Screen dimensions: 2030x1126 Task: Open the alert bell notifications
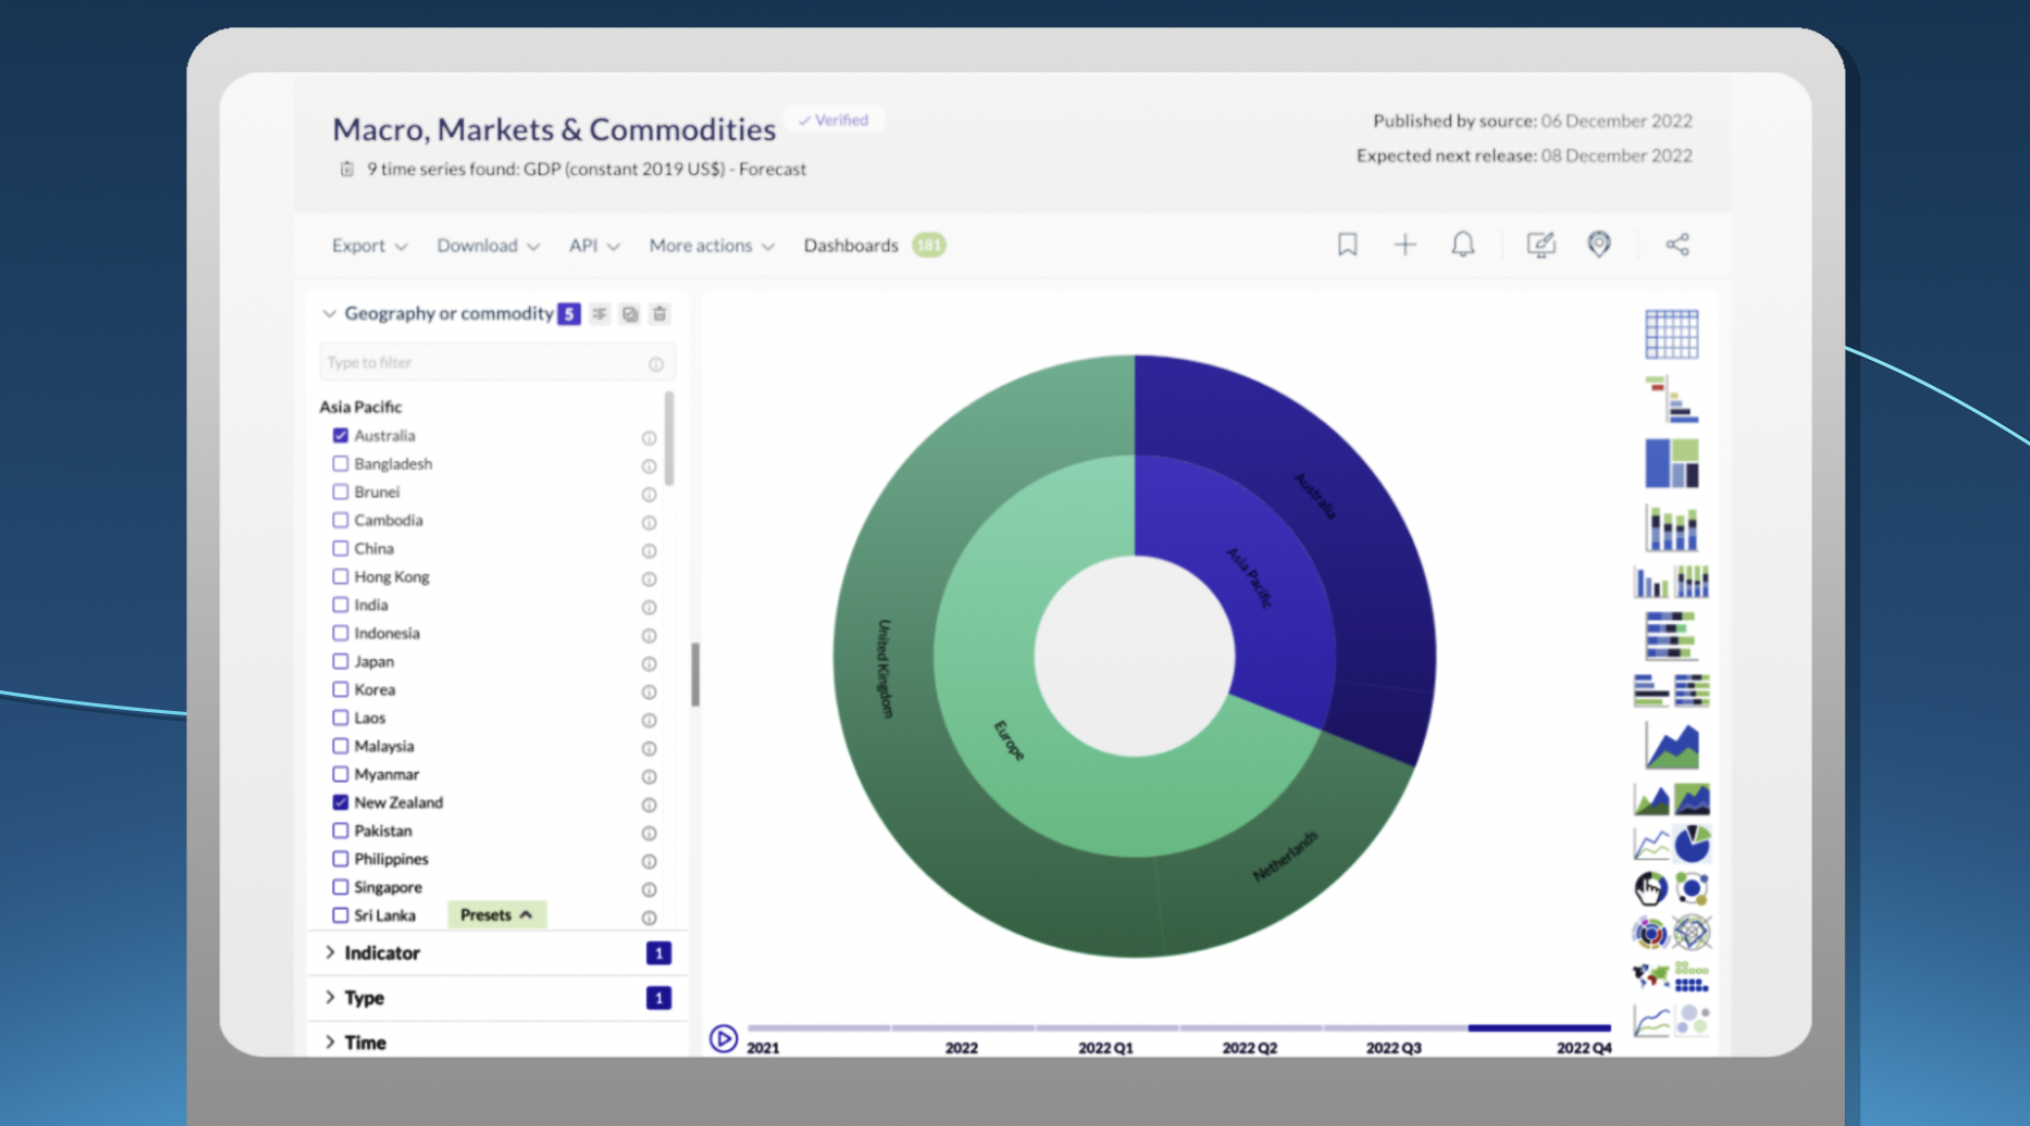click(x=1463, y=245)
